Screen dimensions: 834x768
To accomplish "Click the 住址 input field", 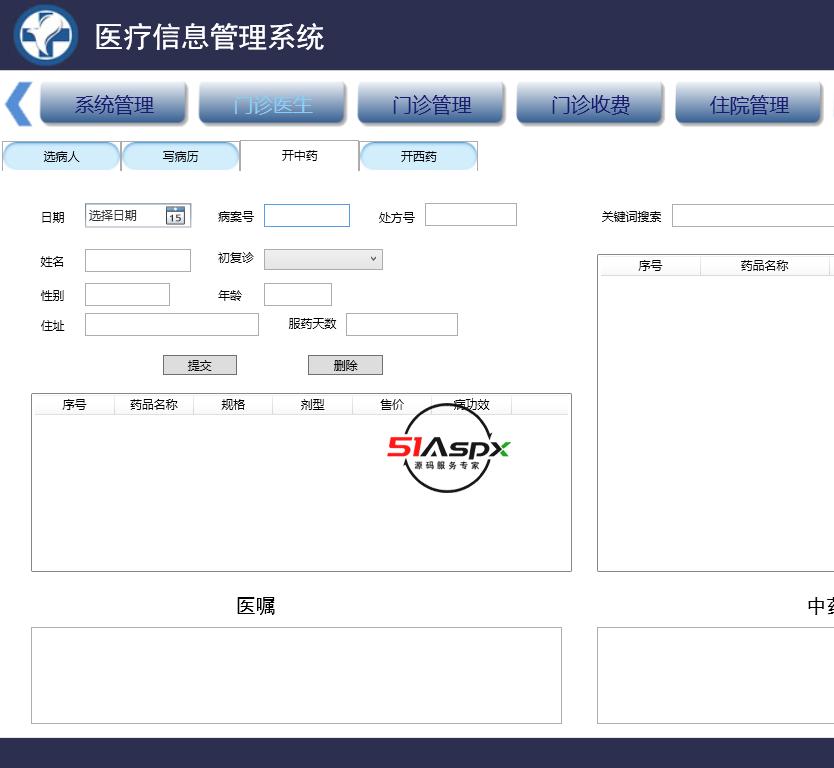I will 172,324.
